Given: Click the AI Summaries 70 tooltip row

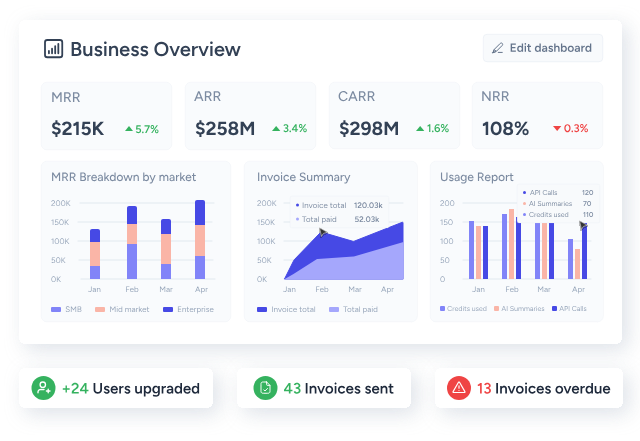Looking at the screenshot, I should click(558, 203).
